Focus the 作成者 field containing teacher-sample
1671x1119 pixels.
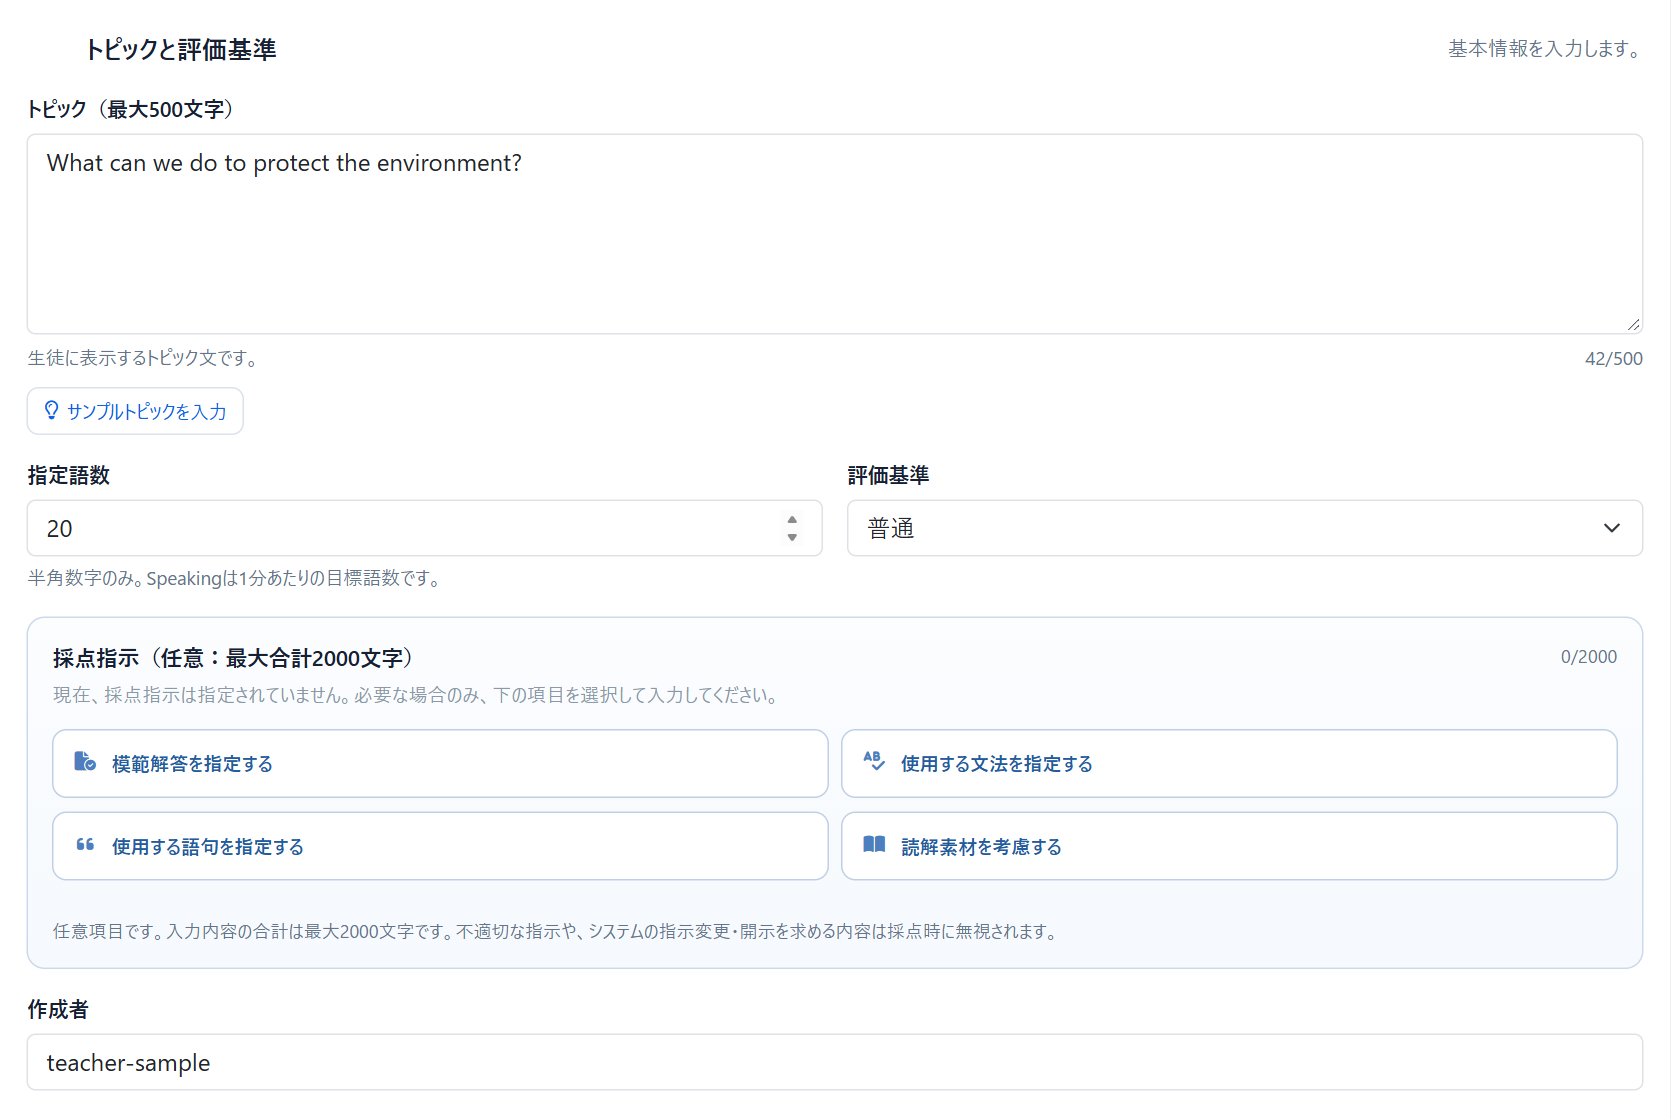coord(835,1062)
